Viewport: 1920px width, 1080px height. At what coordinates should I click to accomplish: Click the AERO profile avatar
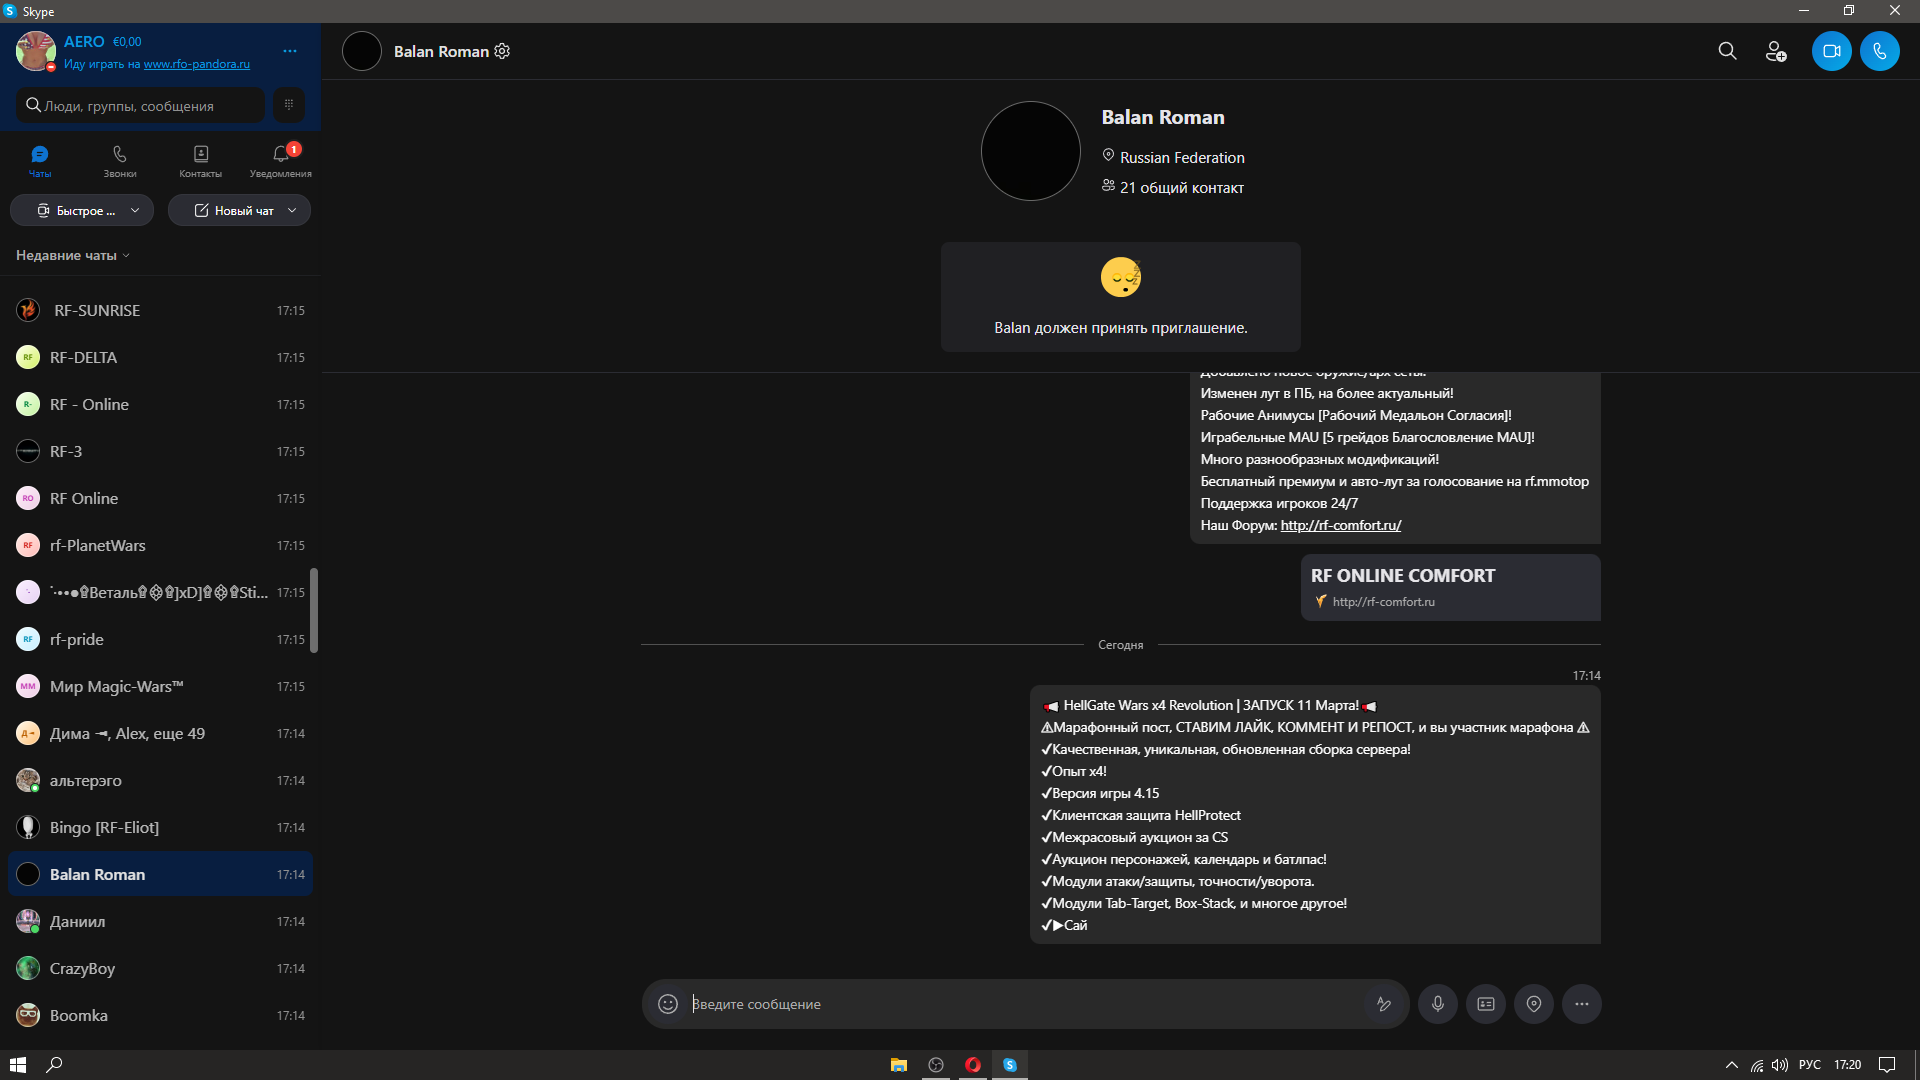(35, 51)
